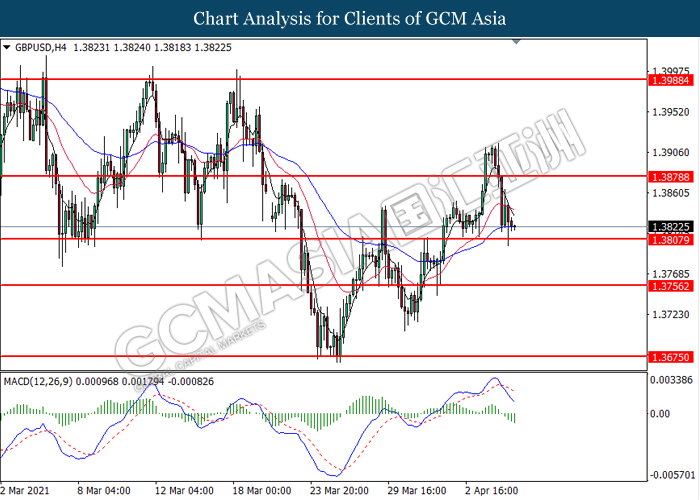Select the 1.37562 red price label
Viewport: 700px width, 500px height.
pyautogui.click(x=671, y=286)
